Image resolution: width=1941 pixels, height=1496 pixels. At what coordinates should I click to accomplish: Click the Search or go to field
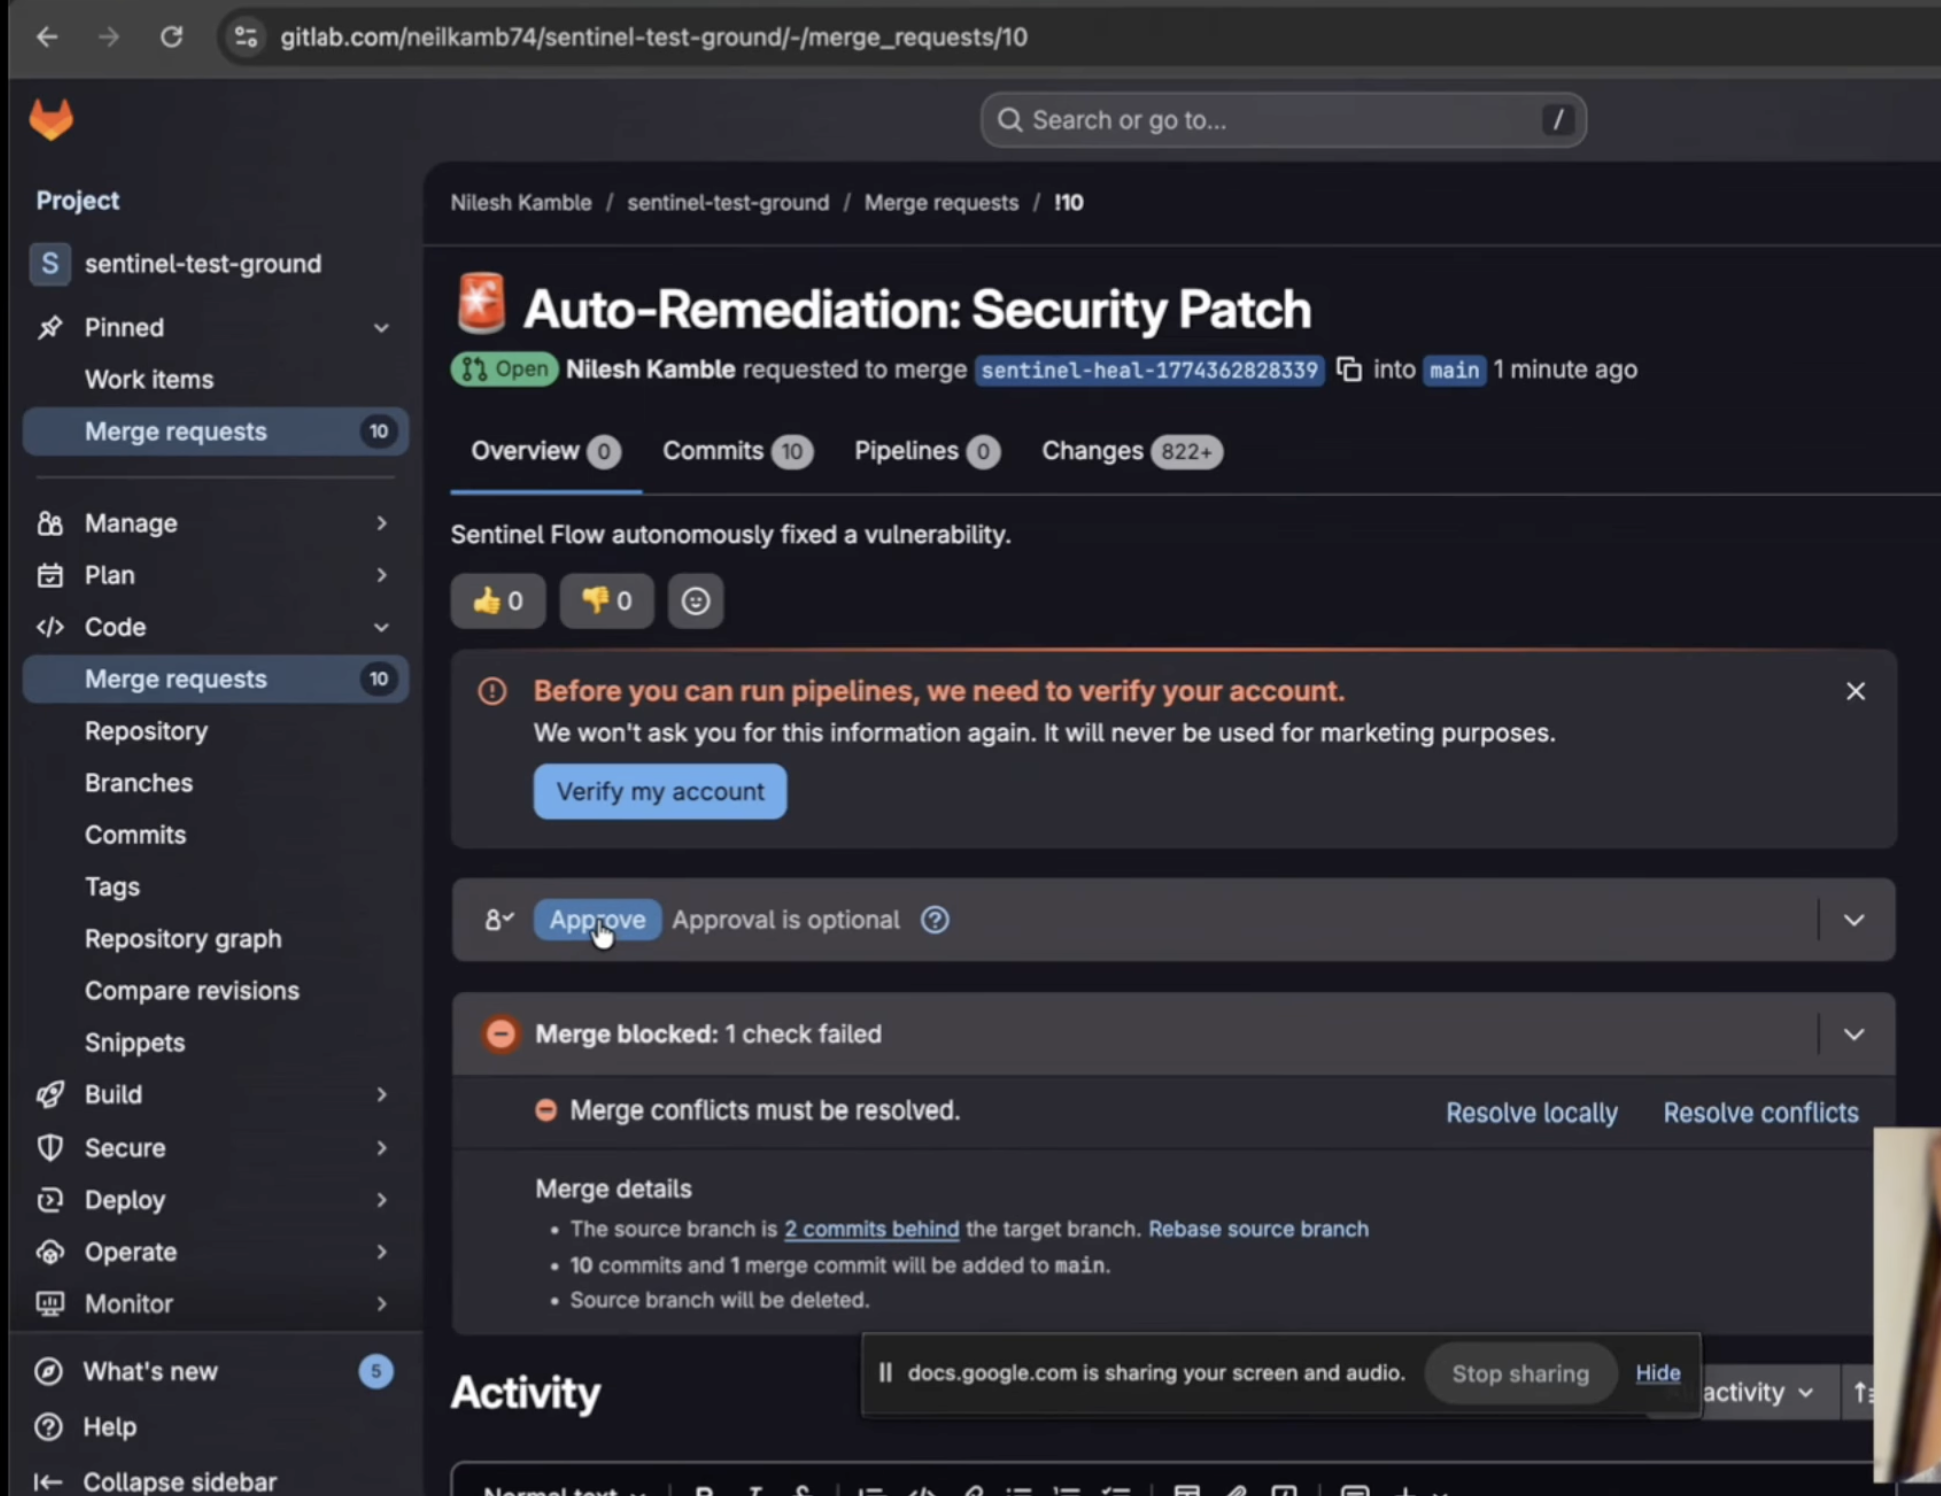point(1282,120)
